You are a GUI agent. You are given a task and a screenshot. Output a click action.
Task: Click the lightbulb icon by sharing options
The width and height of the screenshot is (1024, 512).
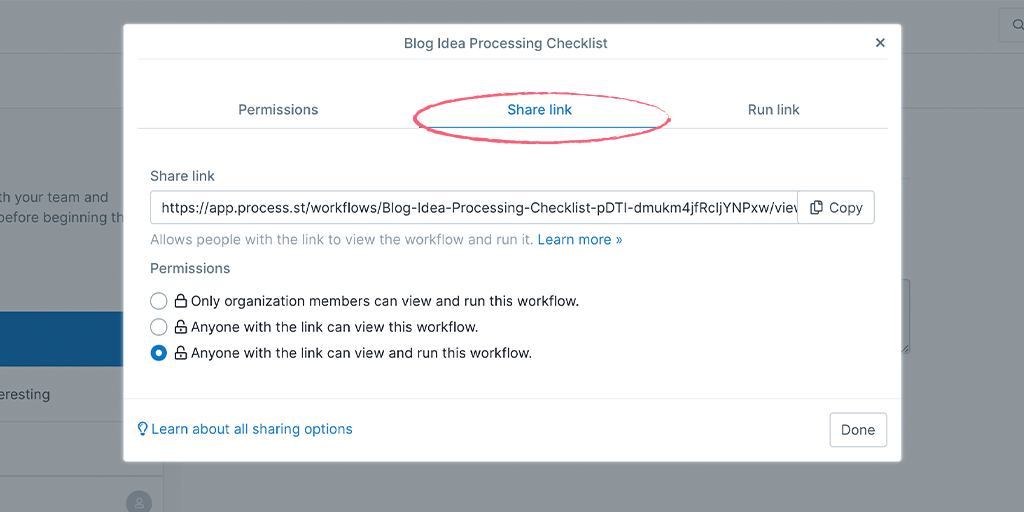tap(142, 429)
